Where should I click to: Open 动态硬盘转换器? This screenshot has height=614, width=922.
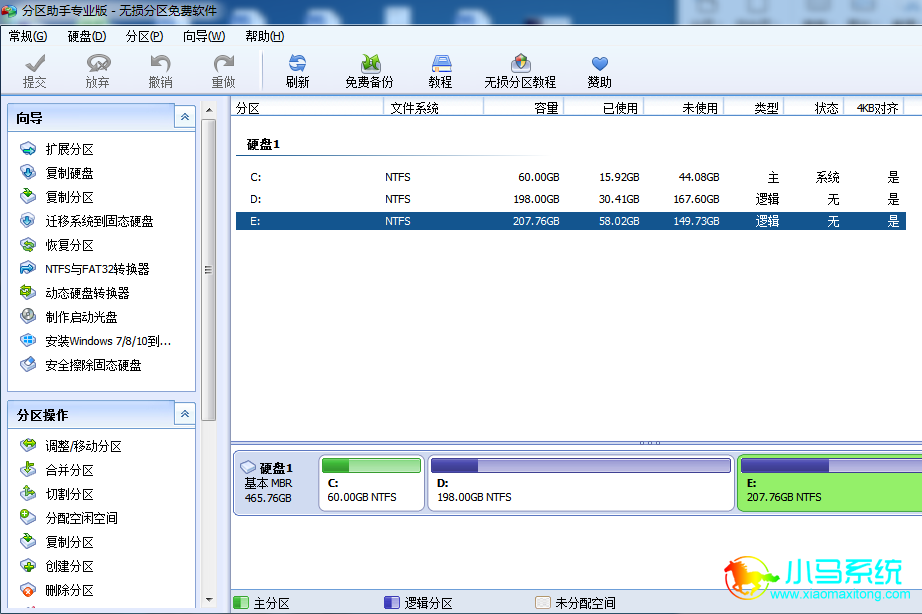tap(75, 293)
